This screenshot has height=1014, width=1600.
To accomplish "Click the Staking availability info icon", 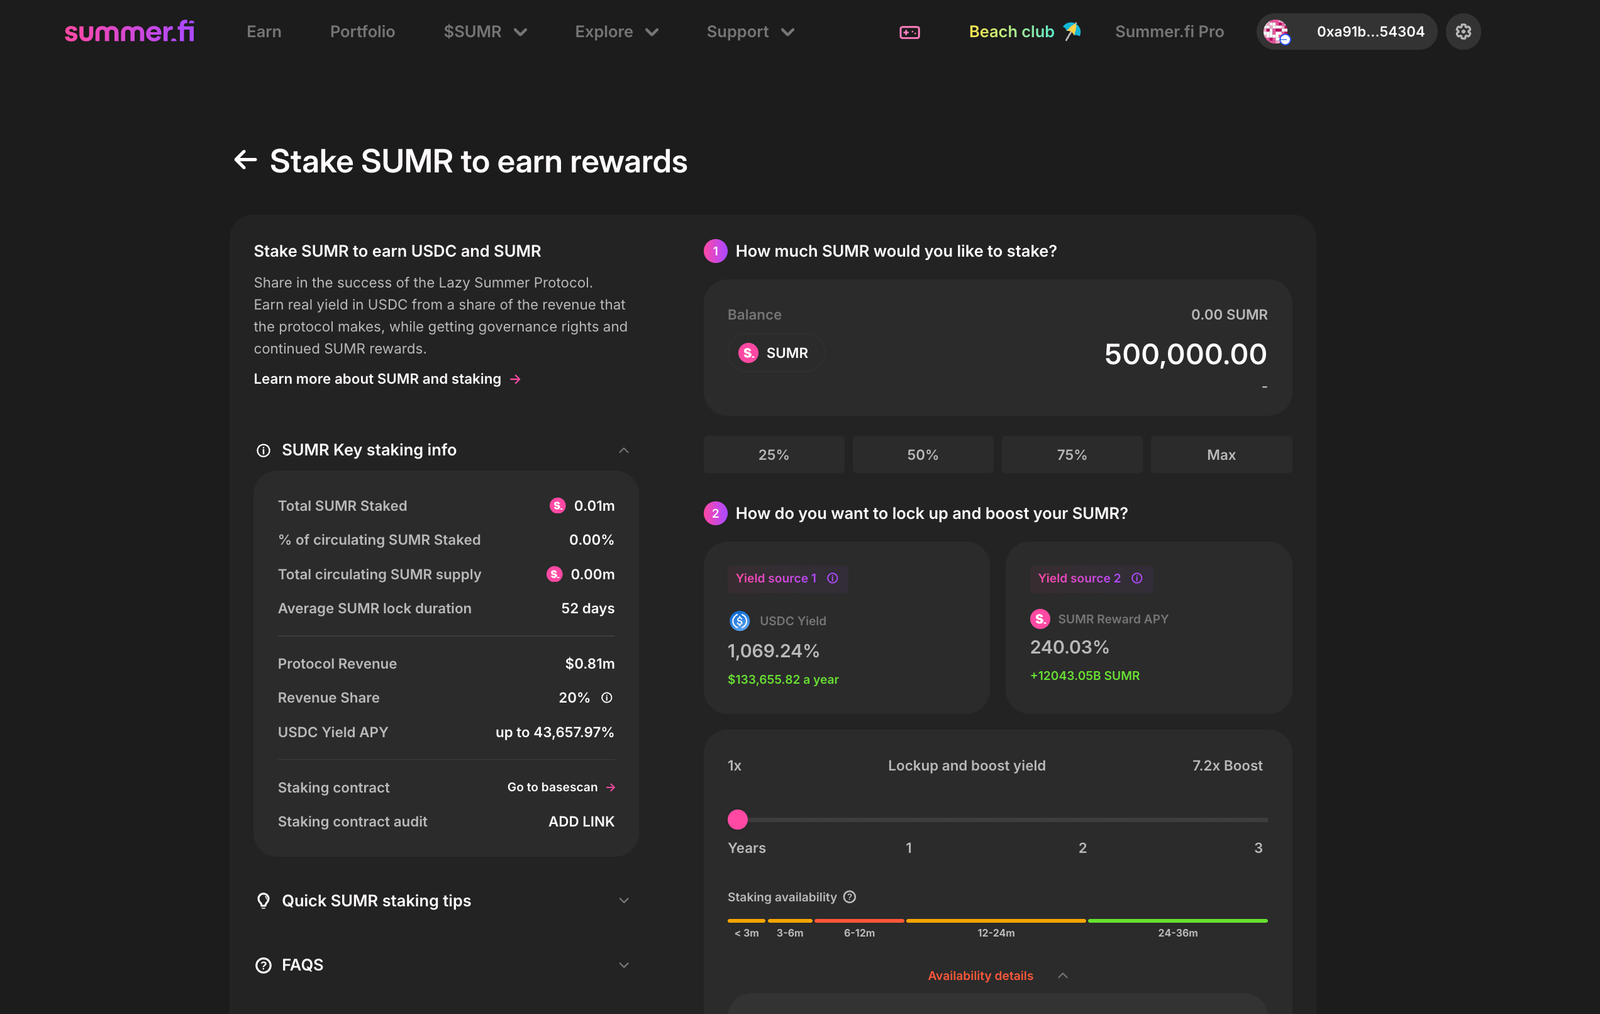I will [x=850, y=897].
